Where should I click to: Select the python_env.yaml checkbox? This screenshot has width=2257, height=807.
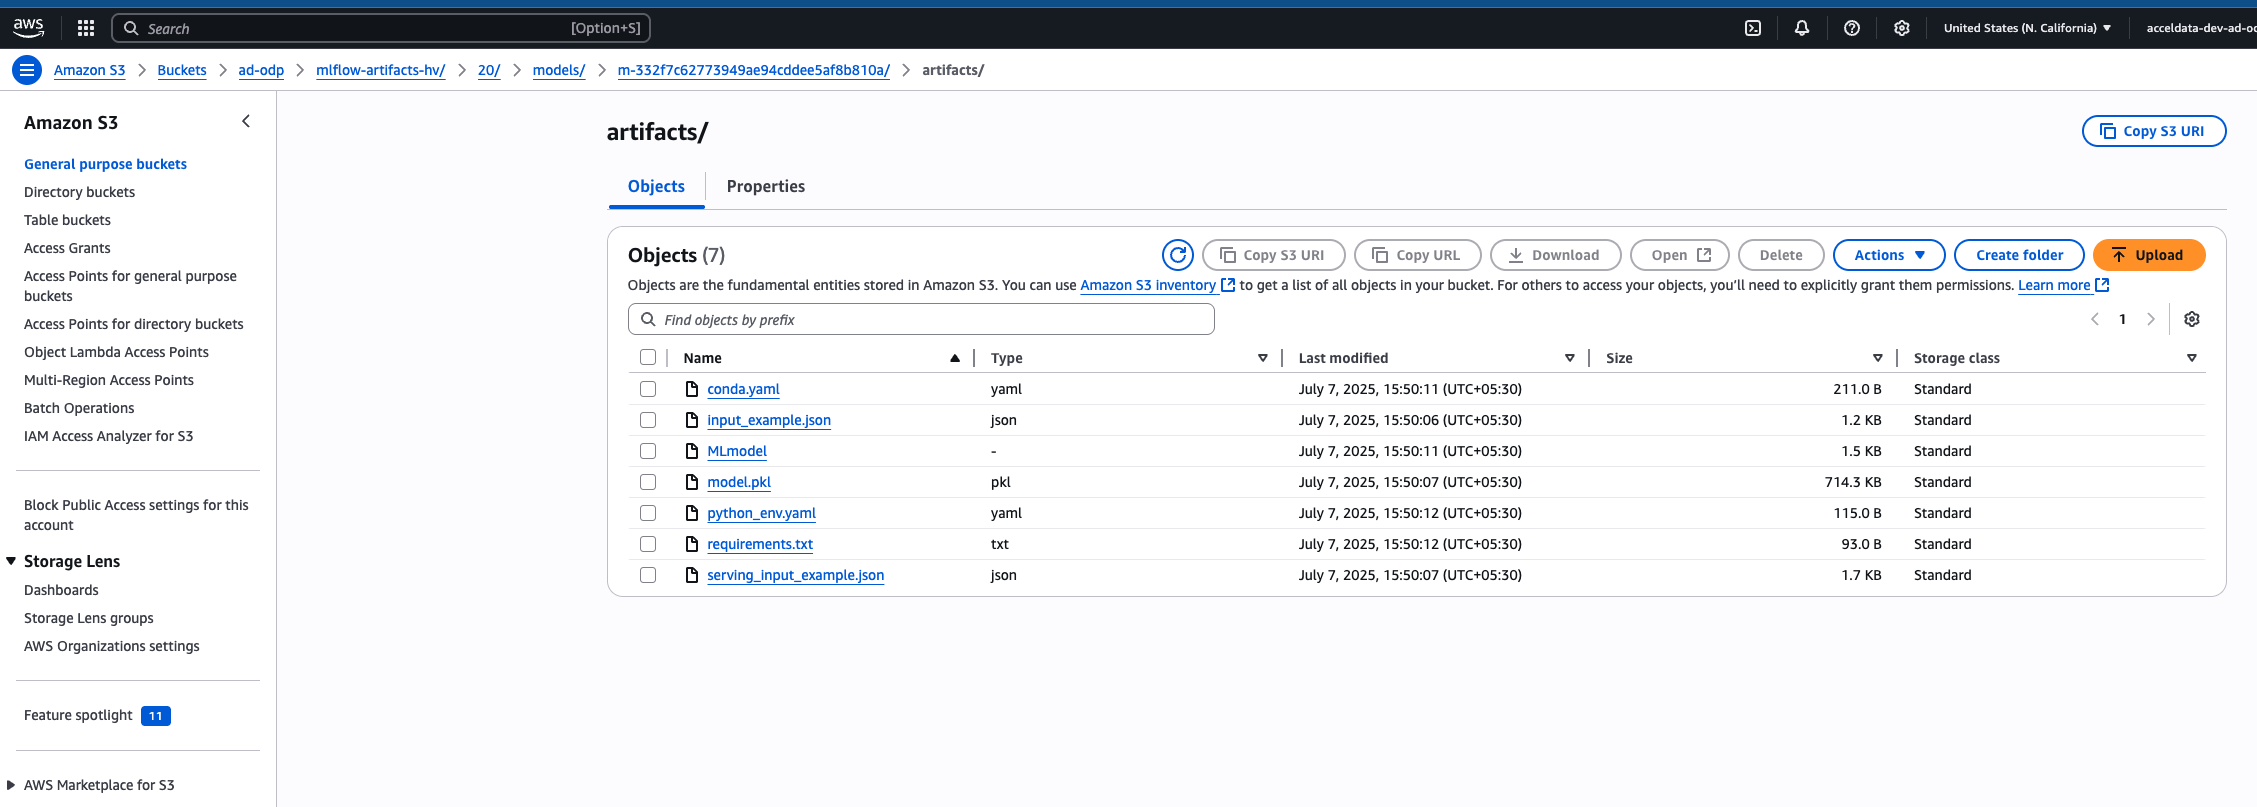pyautogui.click(x=648, y=513)
